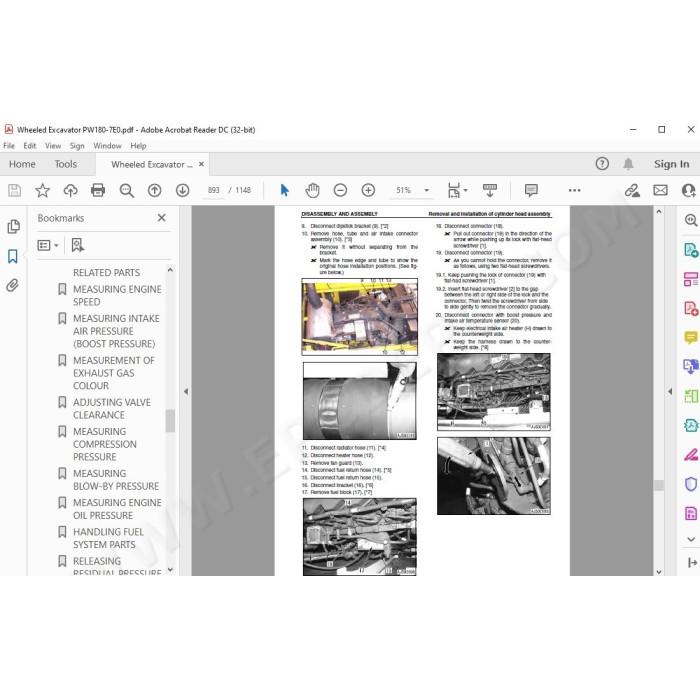This screenshot has width=700, height=700.
Task: Open the Help menu
Action: [x=138, y=146]
